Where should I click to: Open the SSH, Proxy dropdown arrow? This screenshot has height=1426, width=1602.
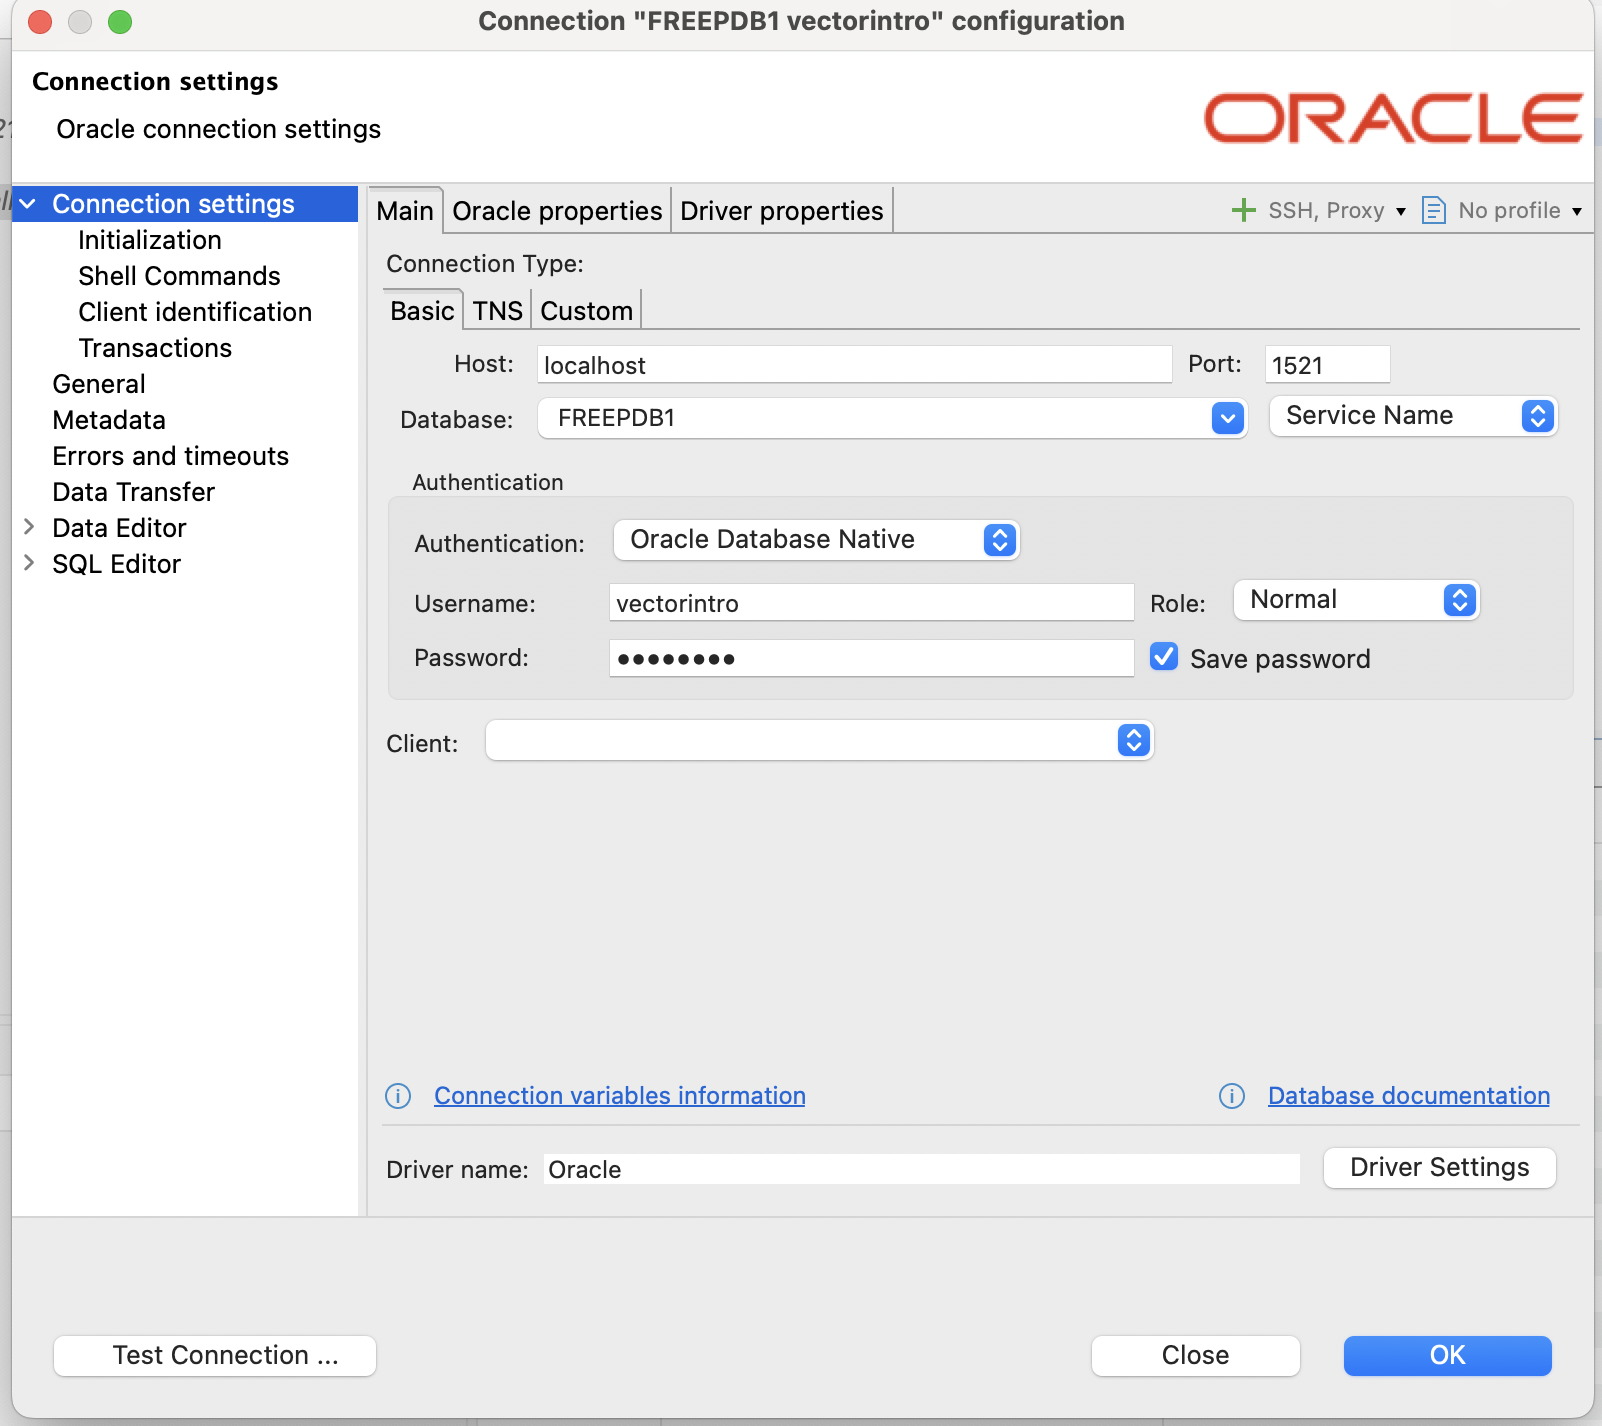tap(1401, 211)
